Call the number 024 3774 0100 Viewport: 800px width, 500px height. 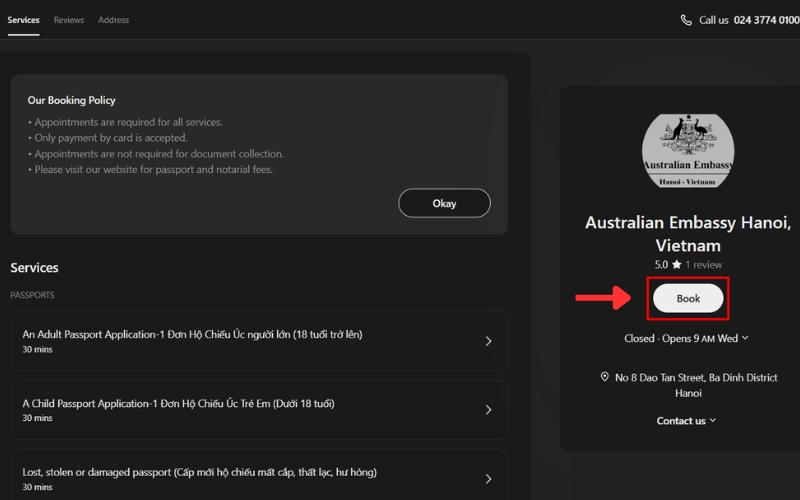[x=766, y=20]
